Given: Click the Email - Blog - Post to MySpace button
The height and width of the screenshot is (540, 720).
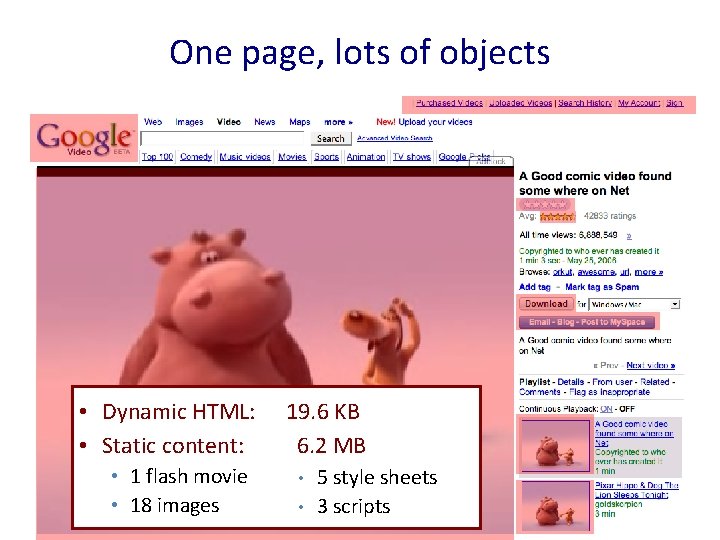Looking at the screenshot, I should pos(587,322).
